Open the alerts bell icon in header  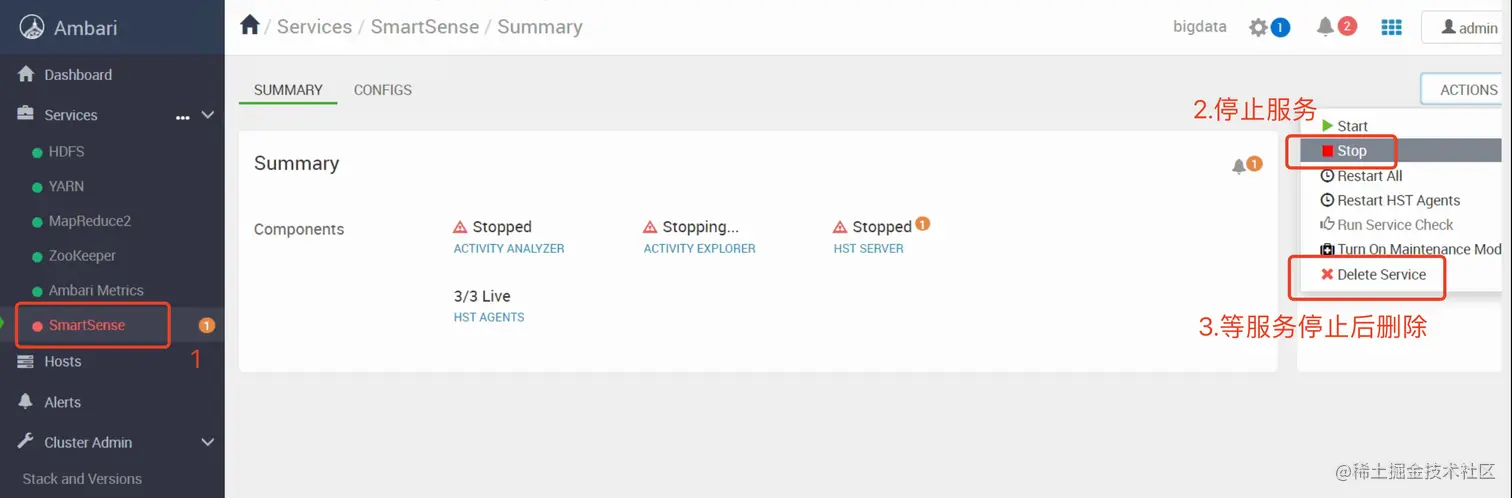[1326, 27]
